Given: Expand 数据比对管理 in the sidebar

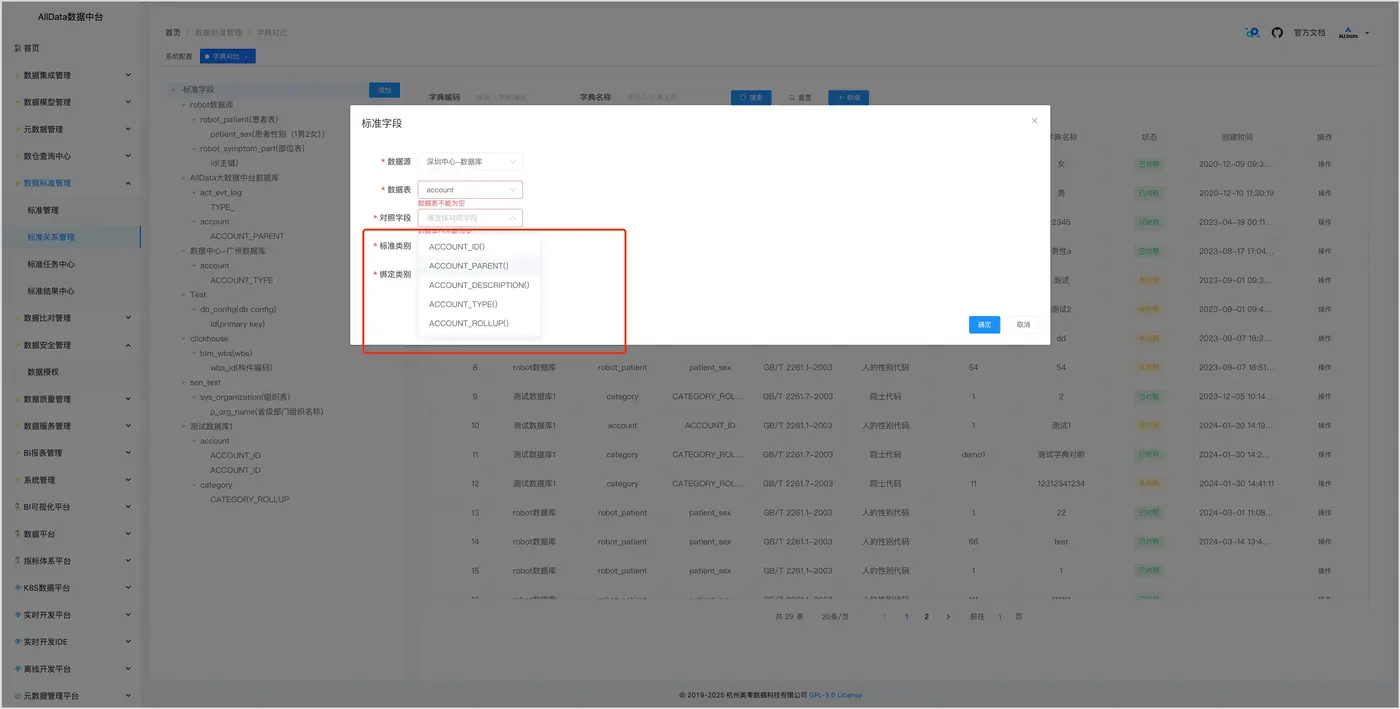Looking at the screenshot, I should tap(71, 318).
